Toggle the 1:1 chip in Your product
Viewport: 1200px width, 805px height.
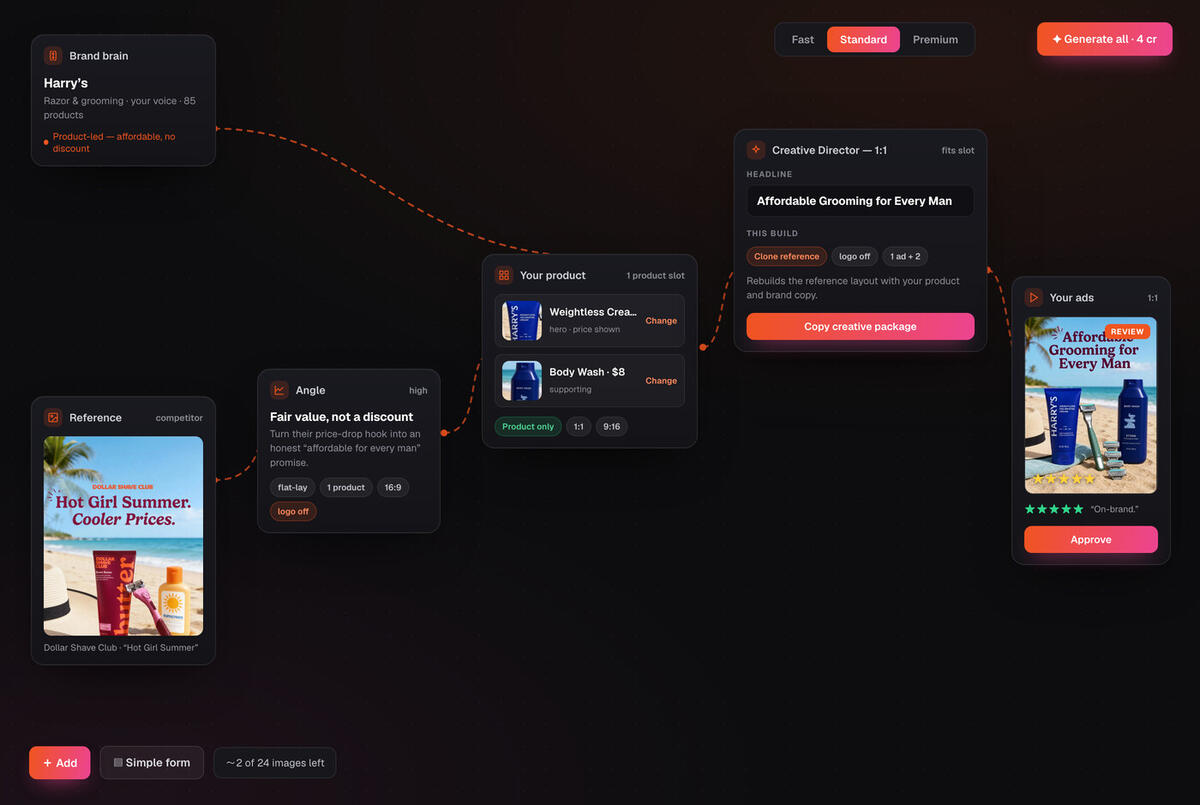pyautogui.click(x=578, y=427)
